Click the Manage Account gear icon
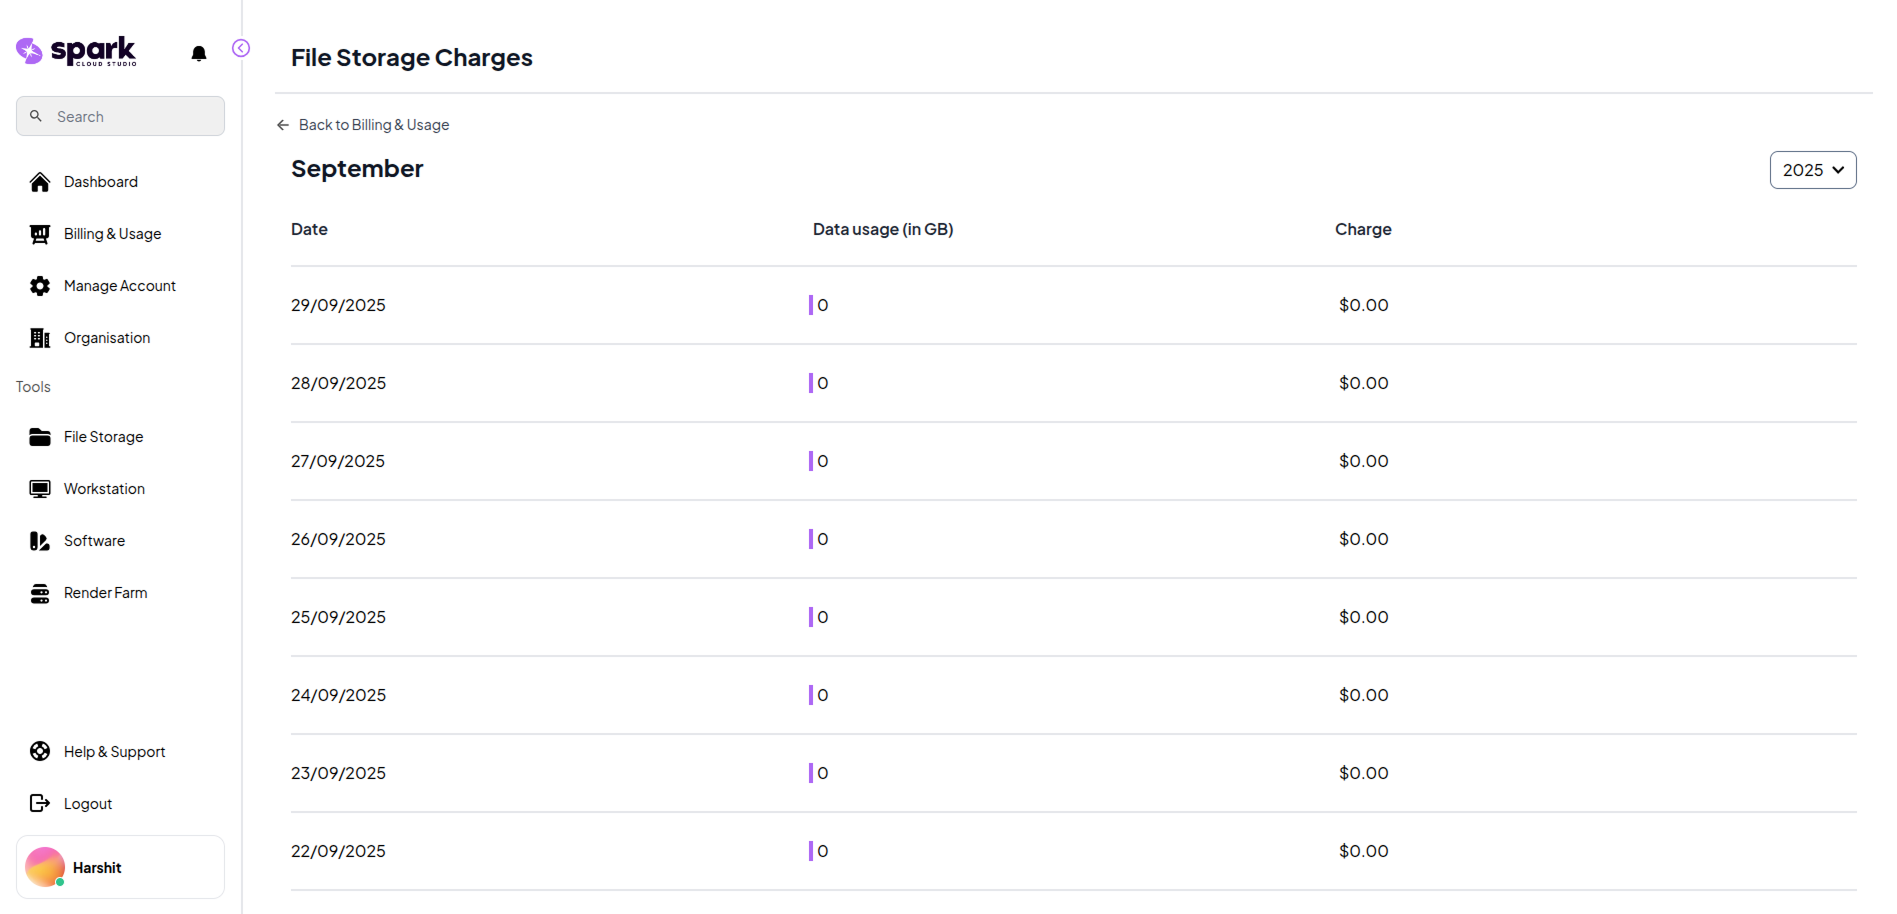This screenshot has height=914, width=1897. click(x=40, y=286)
